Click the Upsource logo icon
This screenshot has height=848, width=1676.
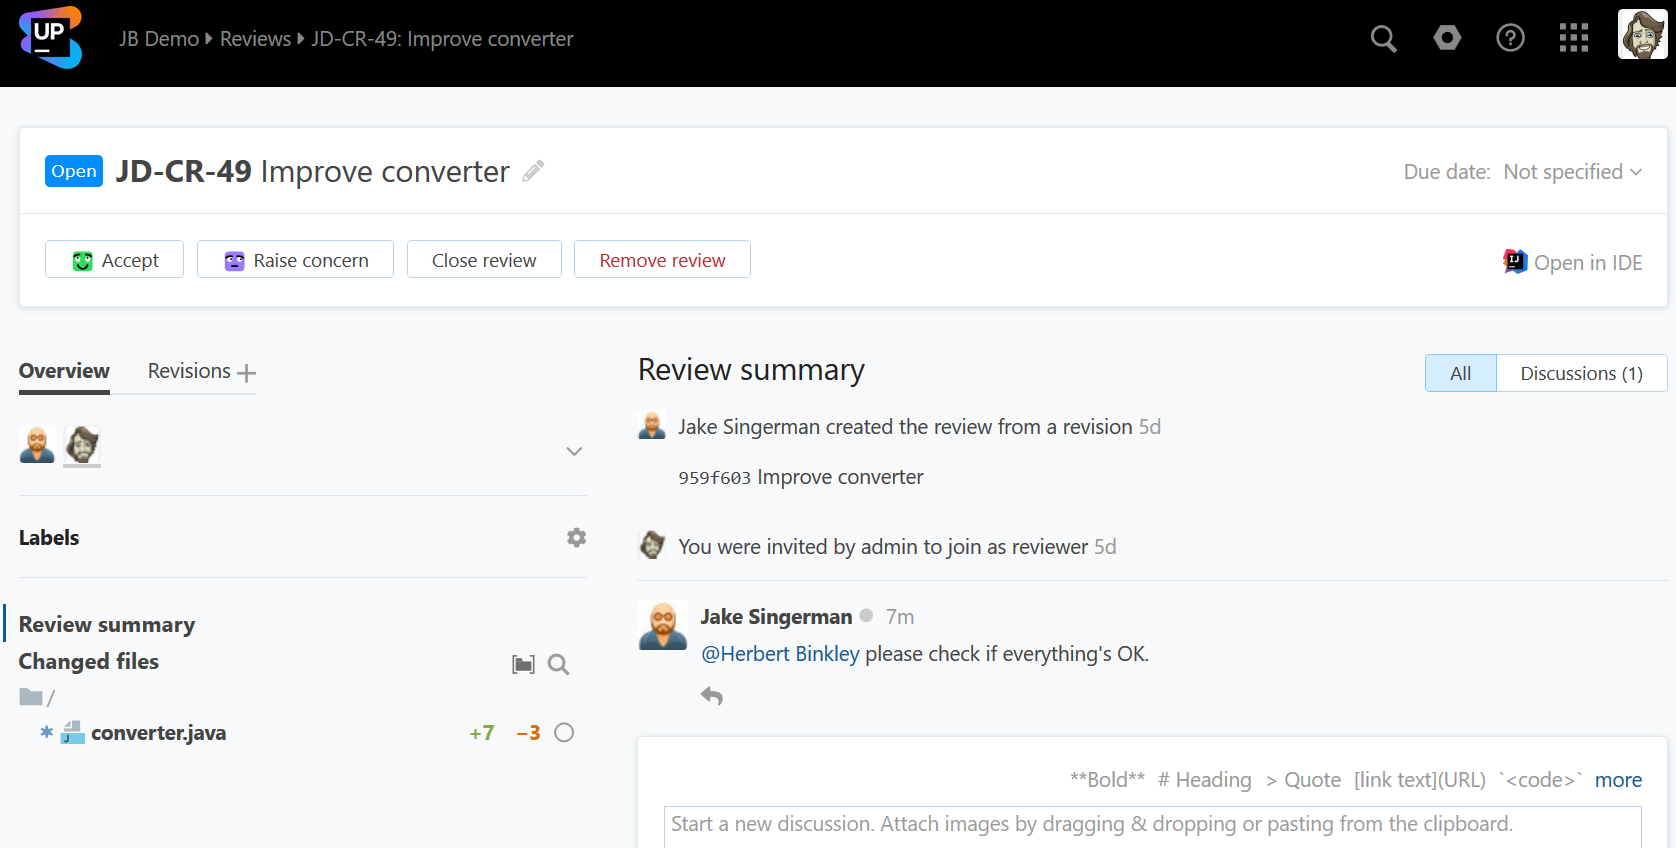pyautogui.click(x=50, y=38)
